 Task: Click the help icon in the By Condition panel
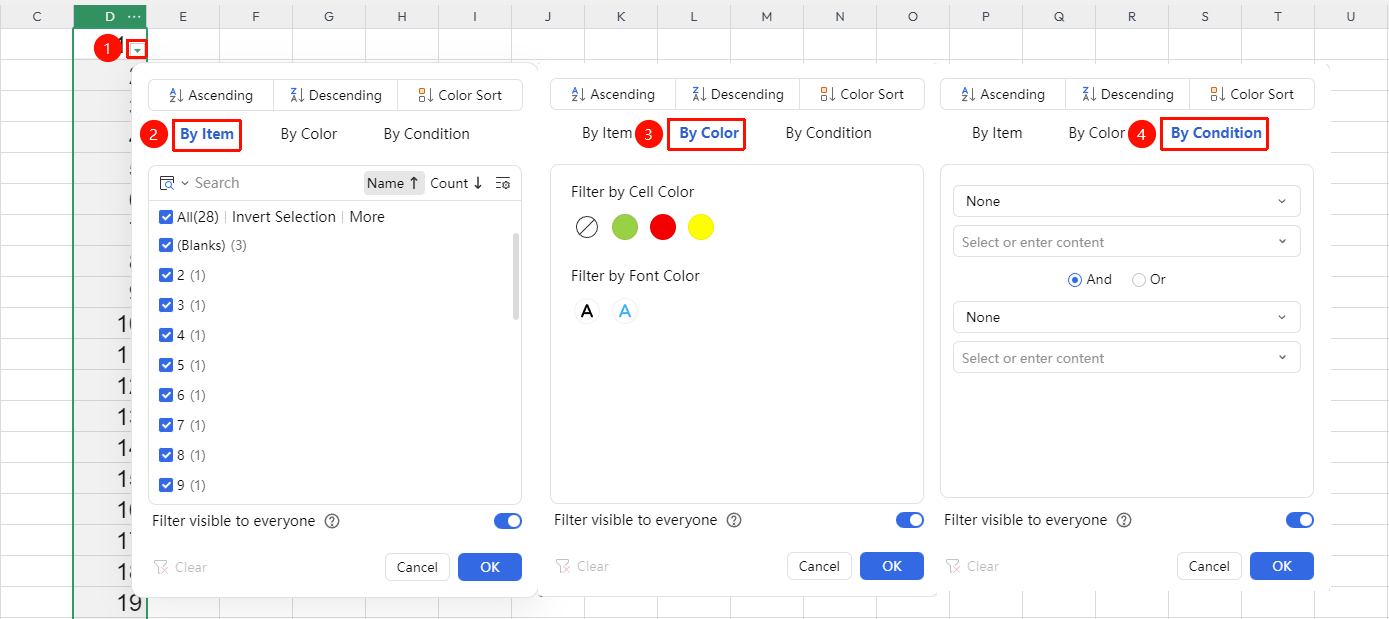[1124, 520]
